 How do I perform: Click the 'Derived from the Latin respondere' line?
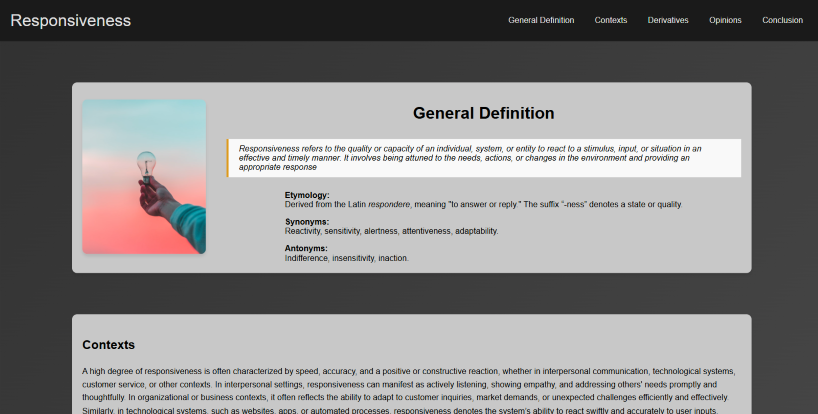483,204
